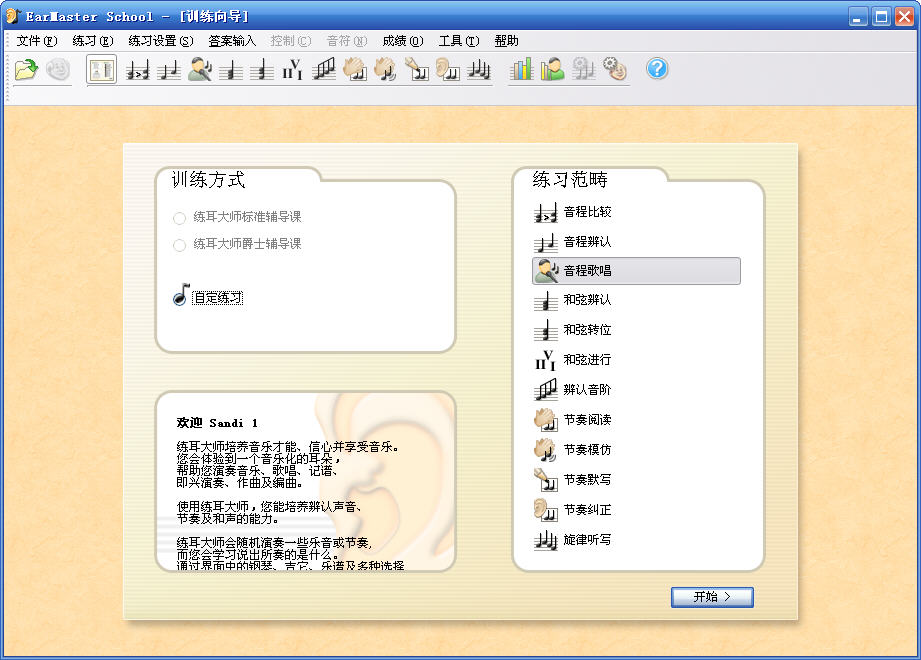This screenshot has height=660, width=921.
Task: Click the interval singing toolbar icon
Action: click(x=200, y=69)
